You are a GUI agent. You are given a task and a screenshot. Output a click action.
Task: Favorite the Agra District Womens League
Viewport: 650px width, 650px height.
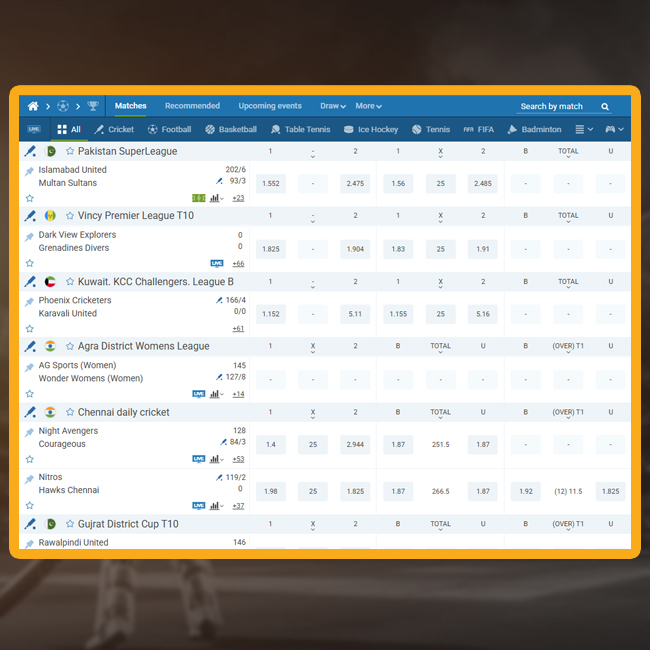70,346
